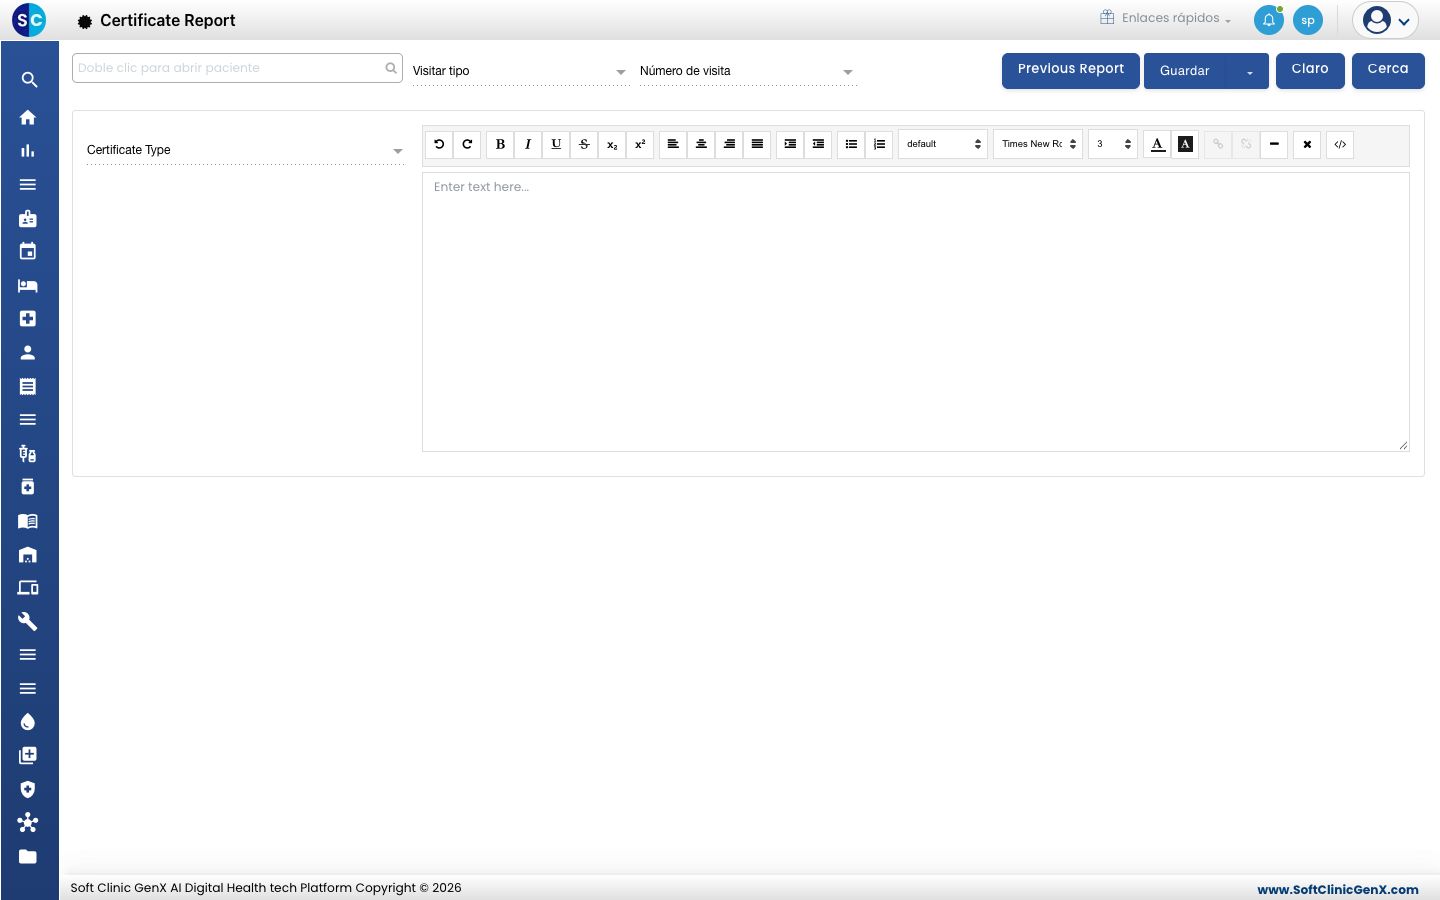The image size is (1440, 900).
Task: Toggle underline formatting
Action: pos(556,144)
